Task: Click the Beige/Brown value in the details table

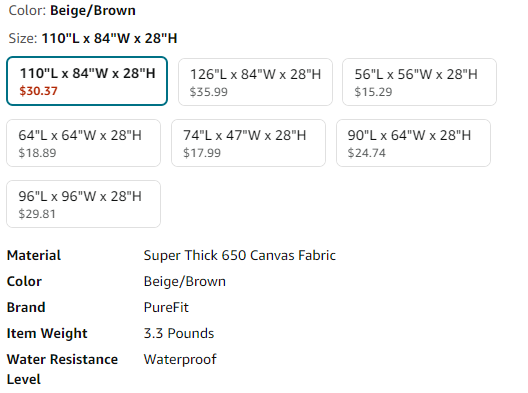Action: coord(185,282)
